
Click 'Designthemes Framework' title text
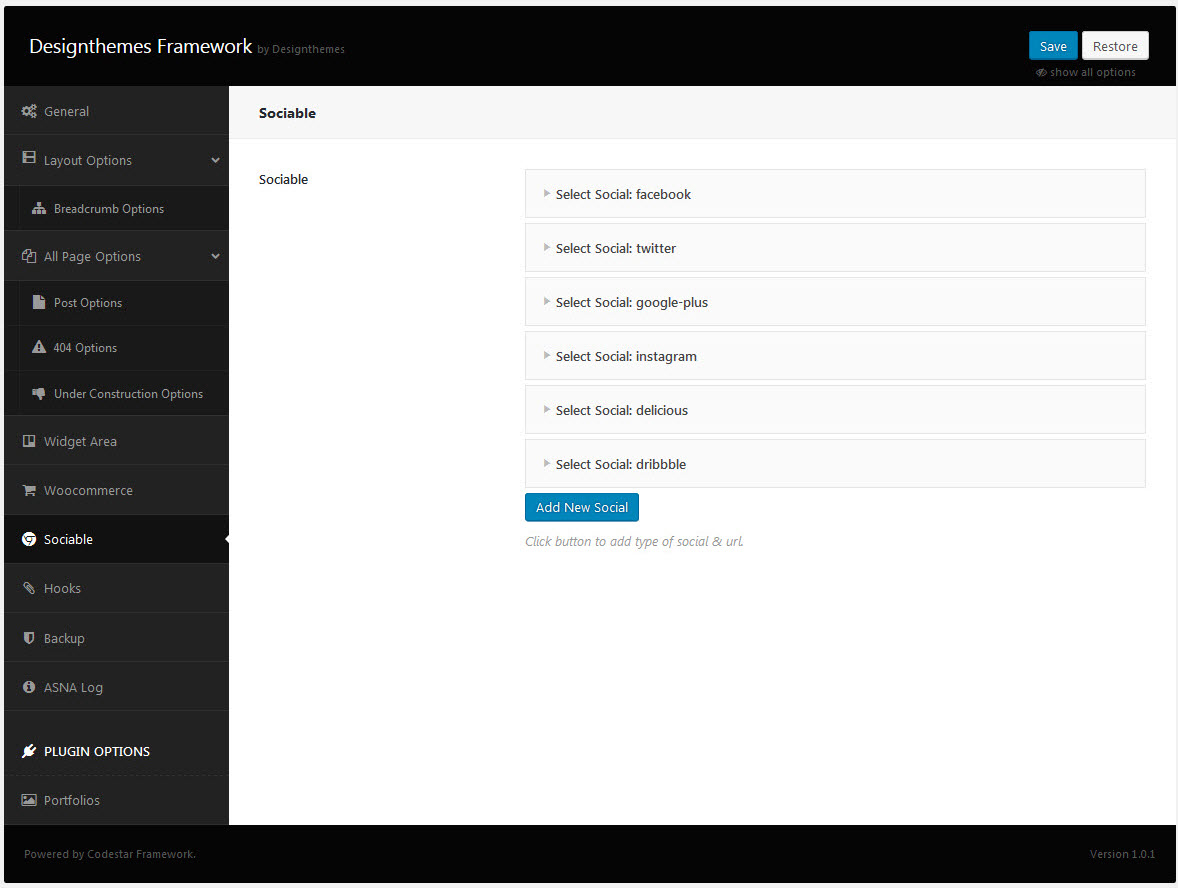[x=140, y=47]
